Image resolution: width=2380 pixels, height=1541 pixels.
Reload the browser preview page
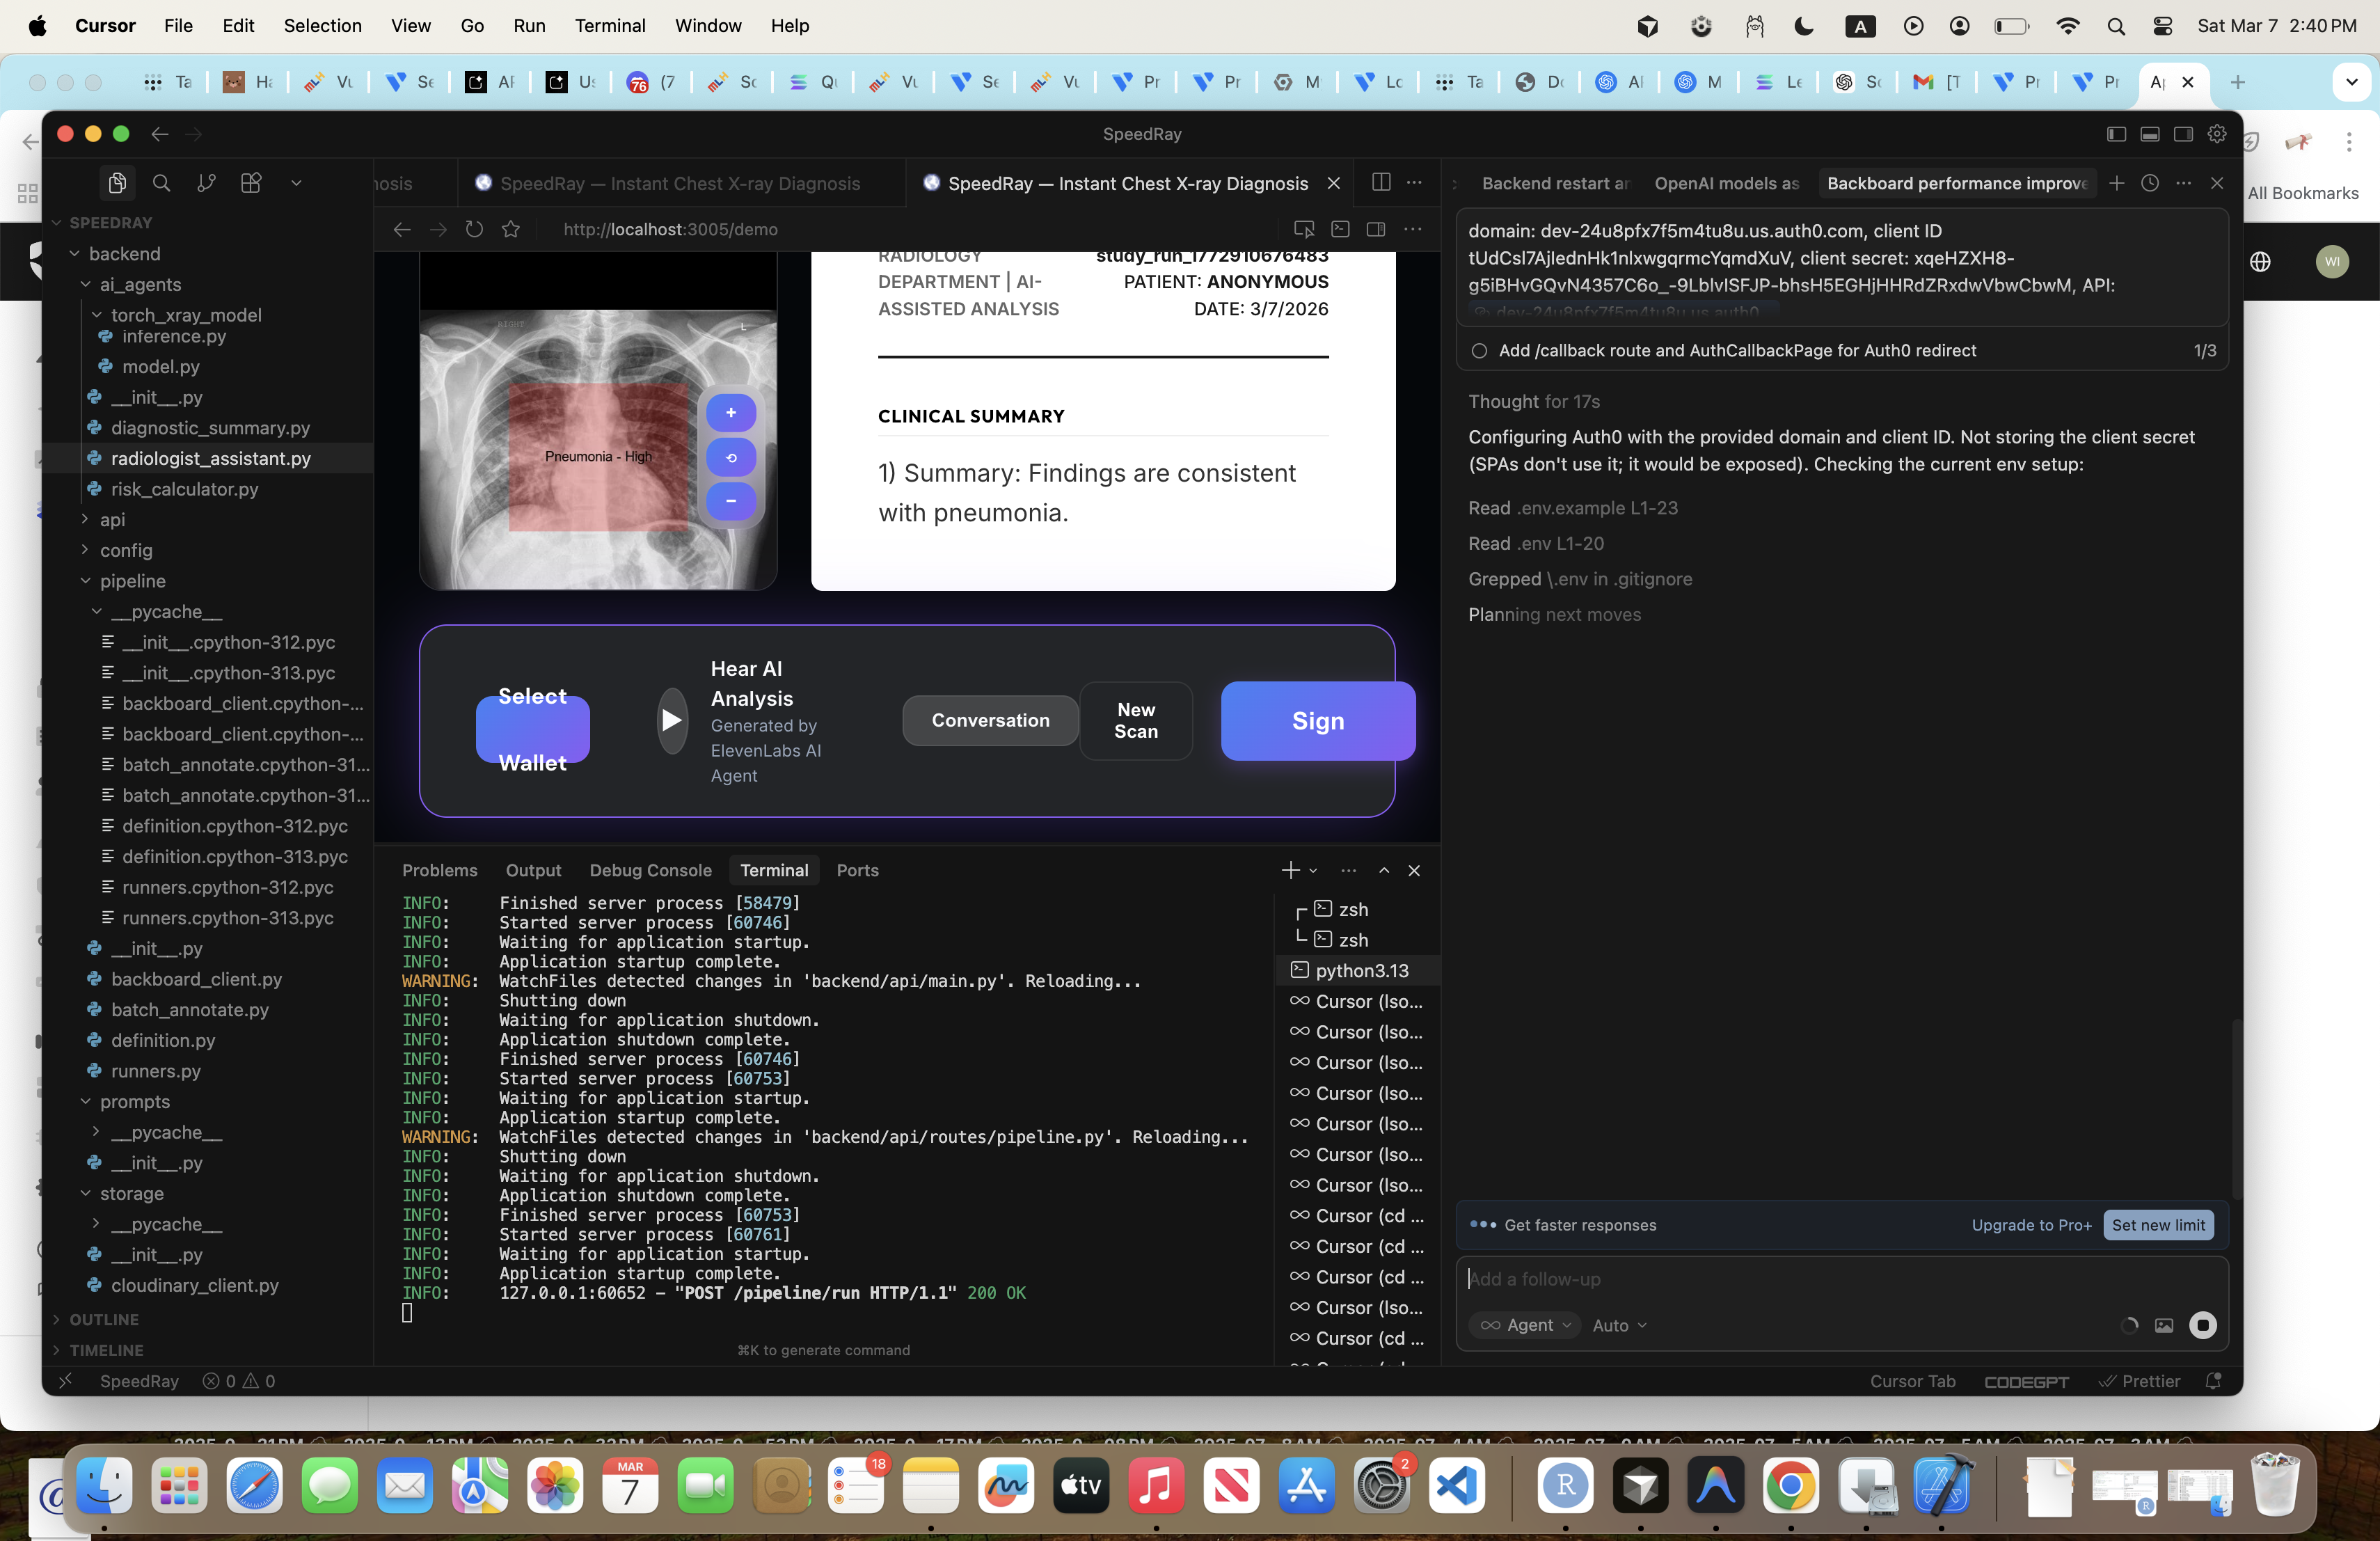(x=474, y=229)
